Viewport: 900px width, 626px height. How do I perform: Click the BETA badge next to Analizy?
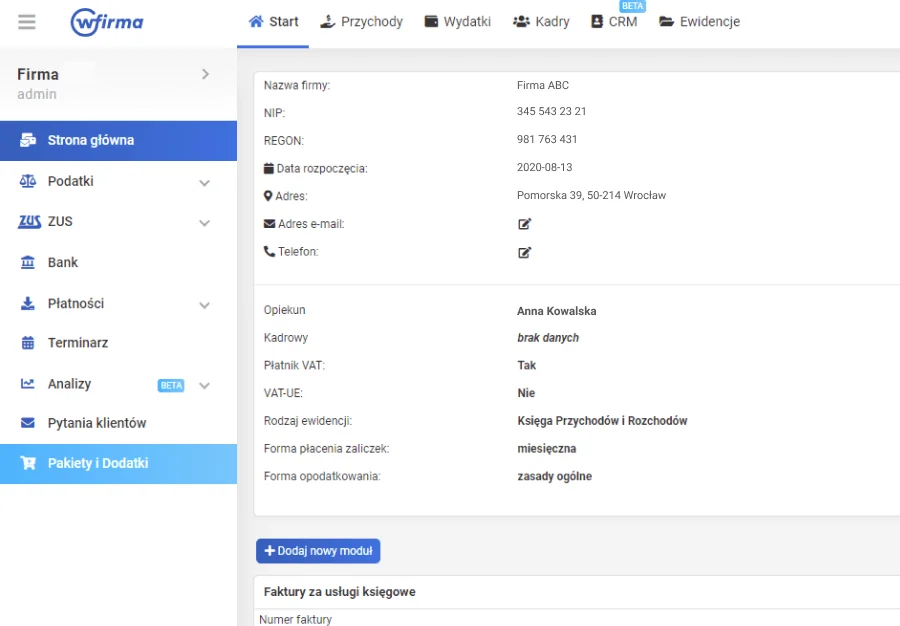(x=171, y=386)
